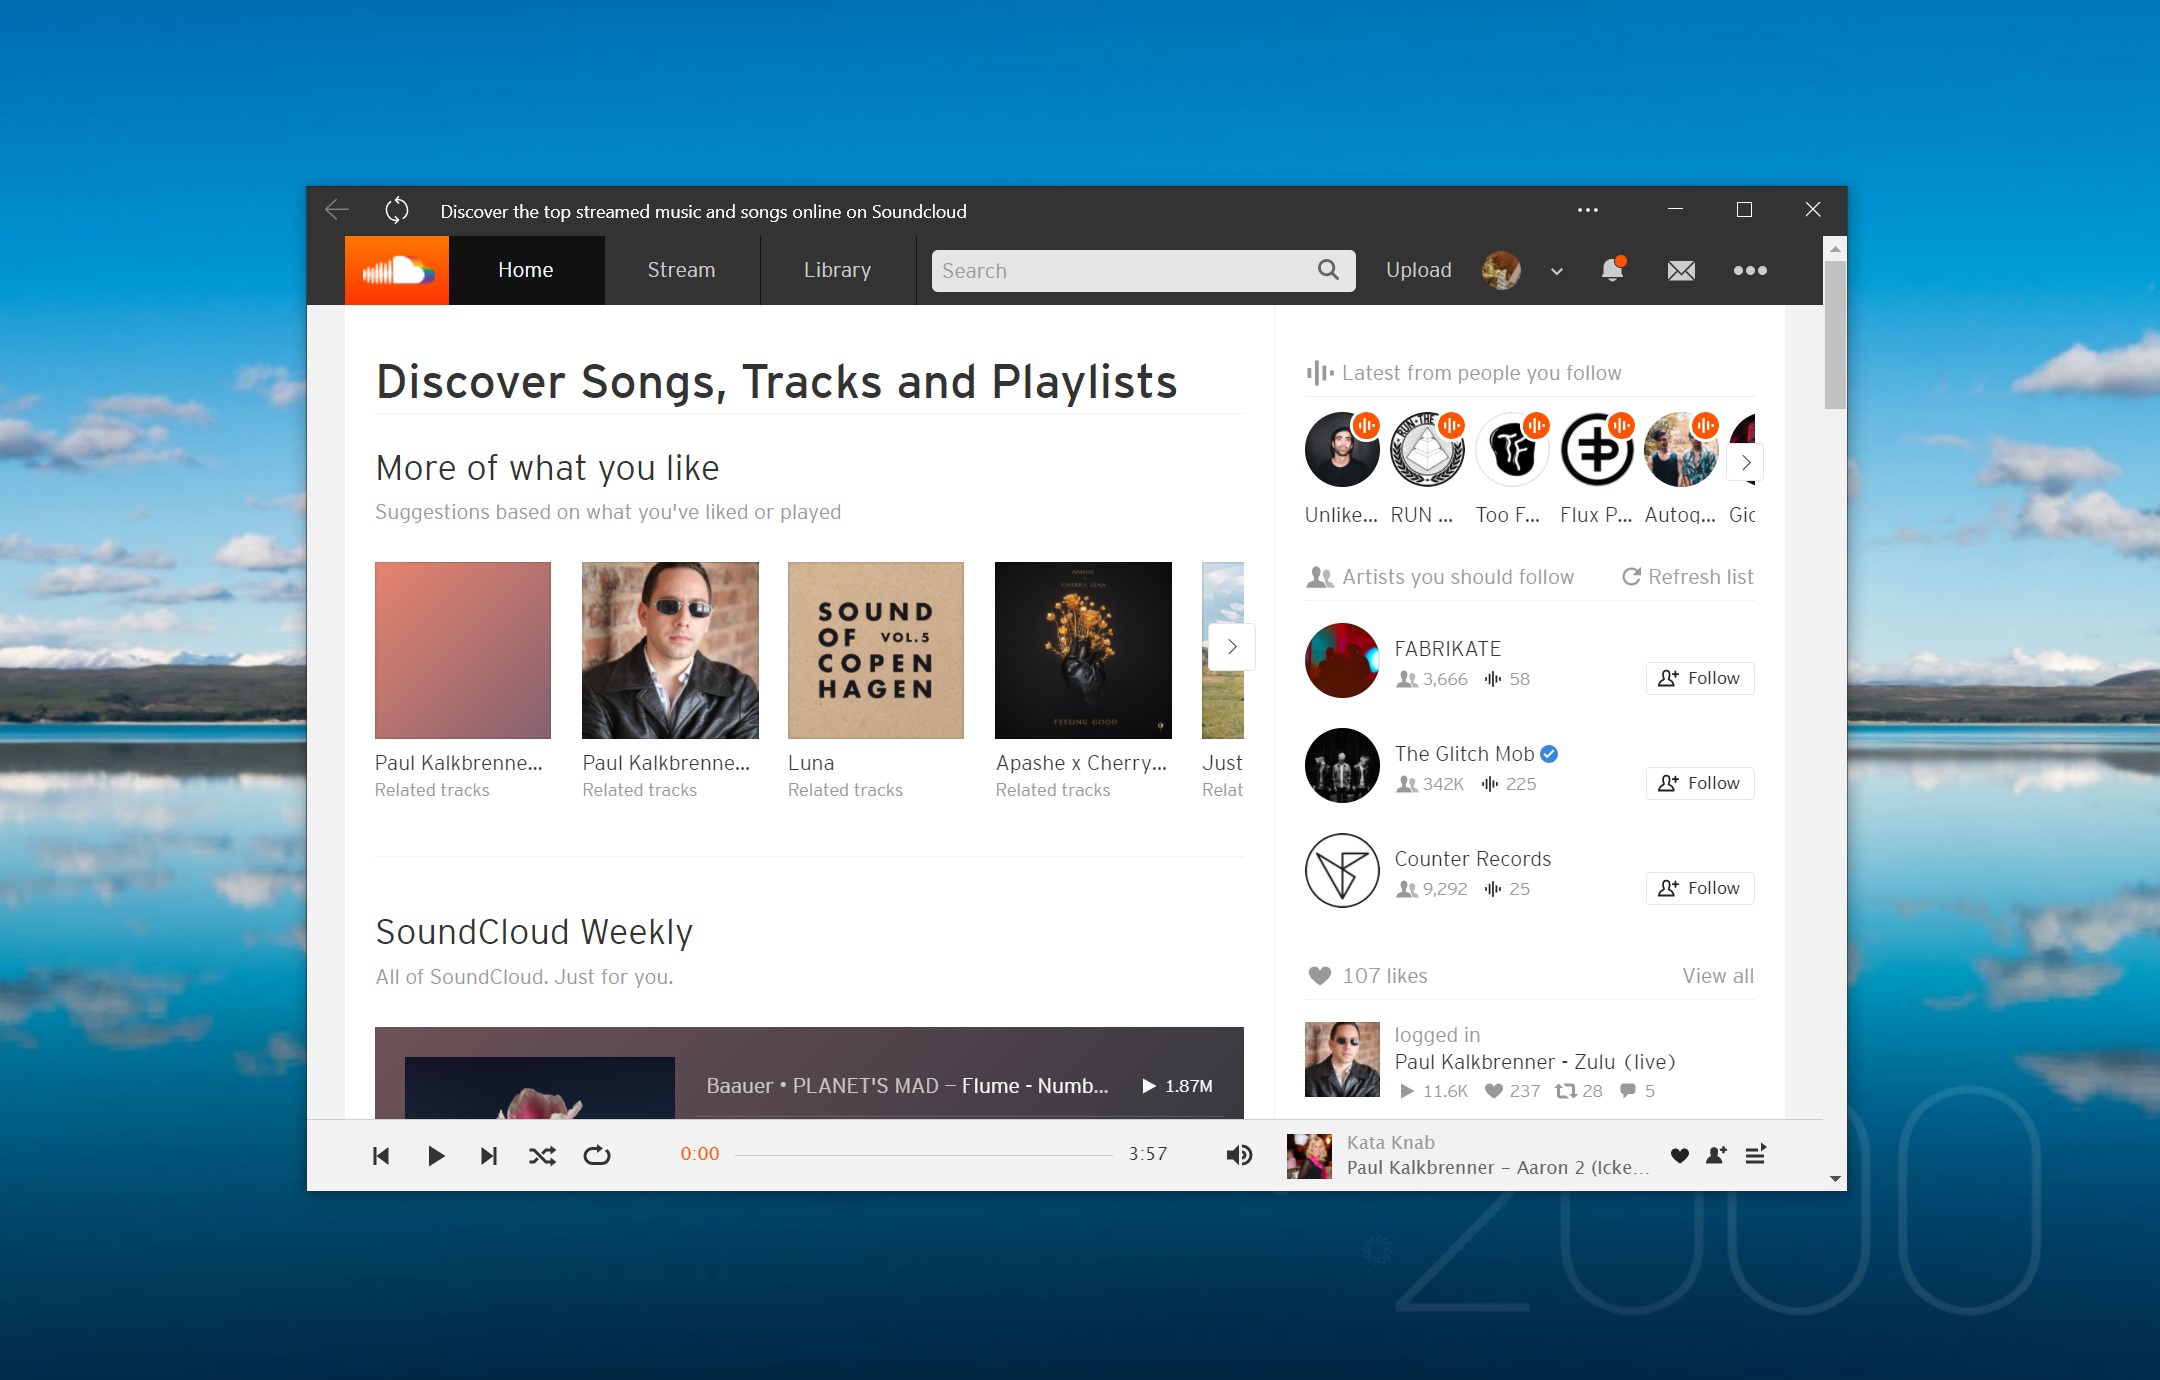Image resolution: width=2160 pixels, height=1380 pixels.
Task: Click Apashe x Cherry... title
Action: pyautogui.click(x=1081, y=763)
